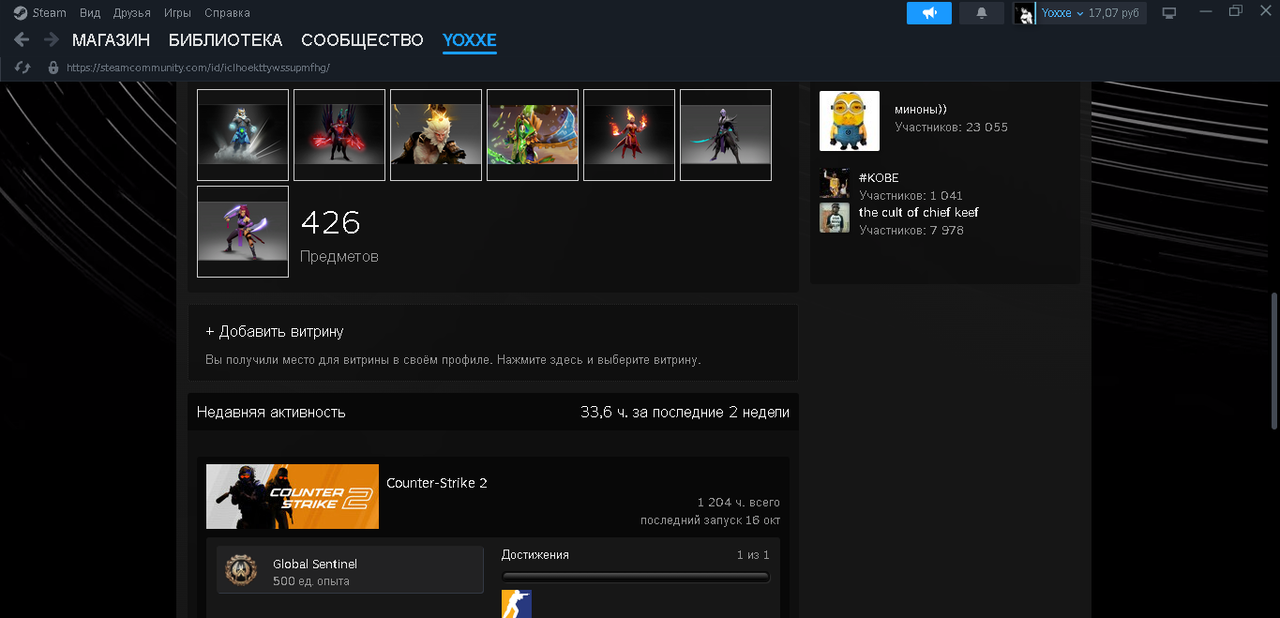Click the Counter-Strike 2 game title
This screenshot has width=1280, height=618.
437,483
